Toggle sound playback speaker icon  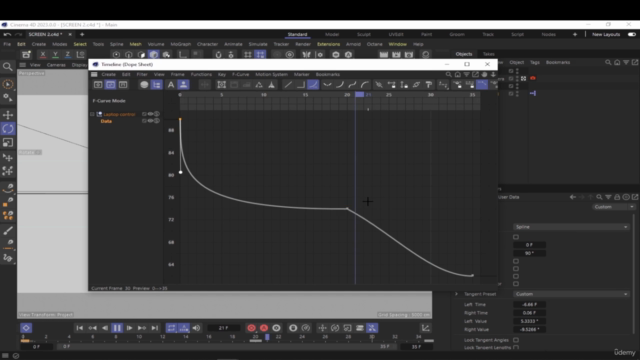tap(196, 328)
